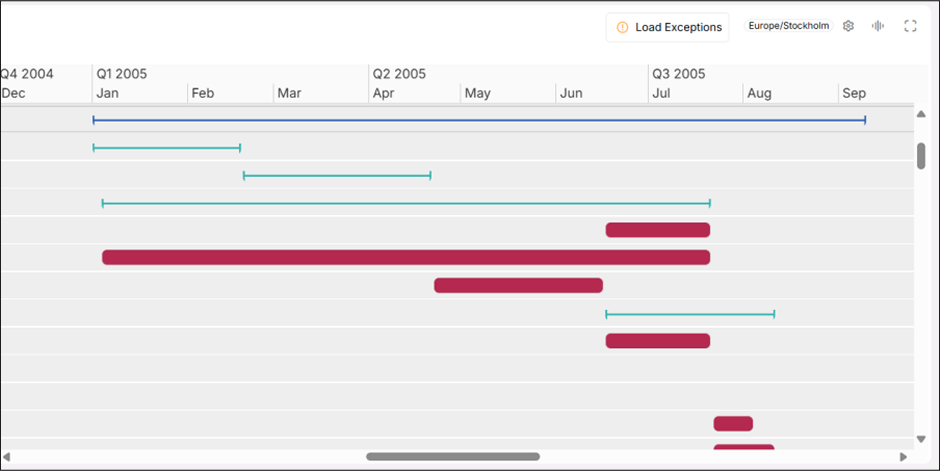This screenshot has height=471, width=940.
Task: Click the waveform bars icon
Action: (878, 26)
